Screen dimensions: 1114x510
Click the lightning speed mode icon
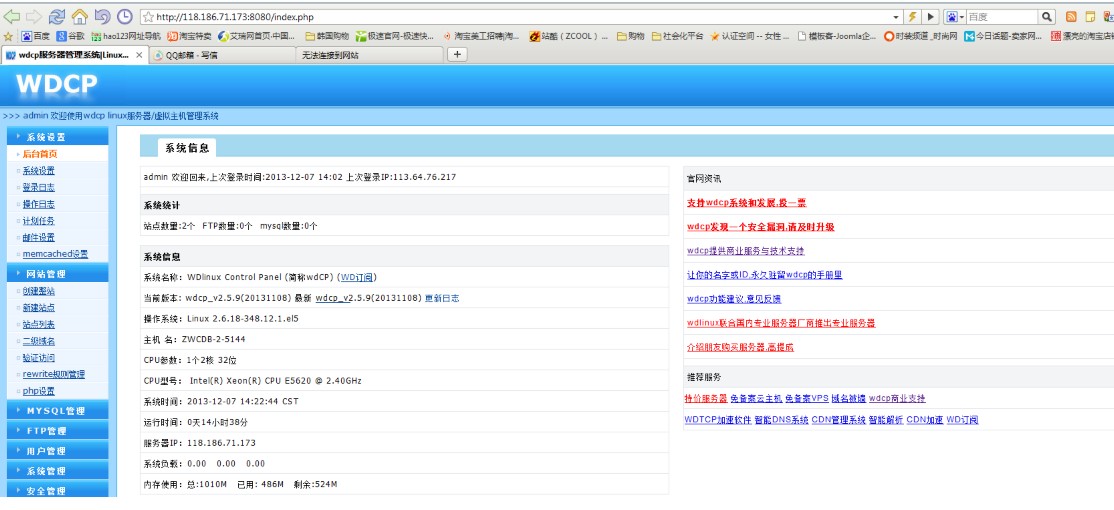tap(913, 17)
